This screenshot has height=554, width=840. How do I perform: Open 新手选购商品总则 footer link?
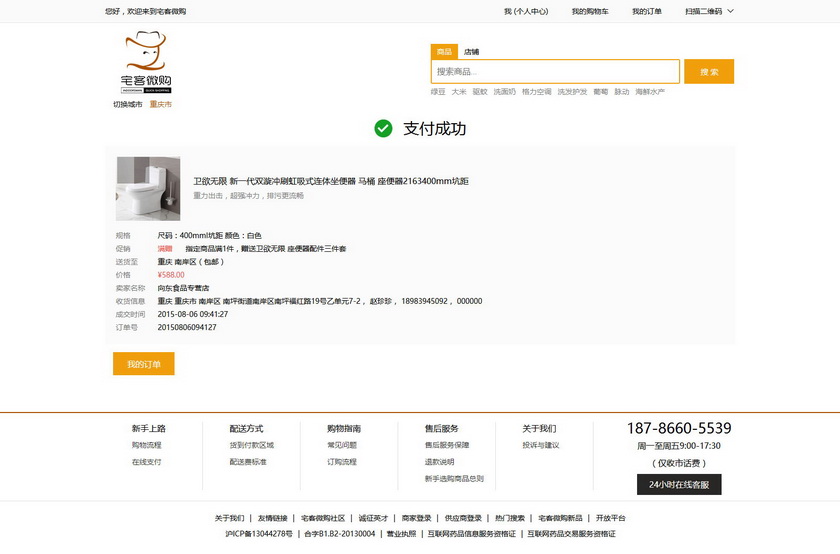454,478
